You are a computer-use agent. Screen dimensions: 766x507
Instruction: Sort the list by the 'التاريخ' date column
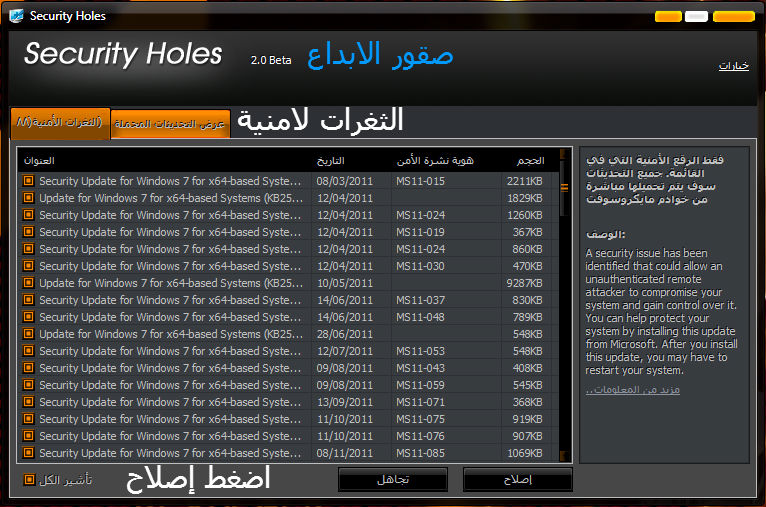click(331, 160)
